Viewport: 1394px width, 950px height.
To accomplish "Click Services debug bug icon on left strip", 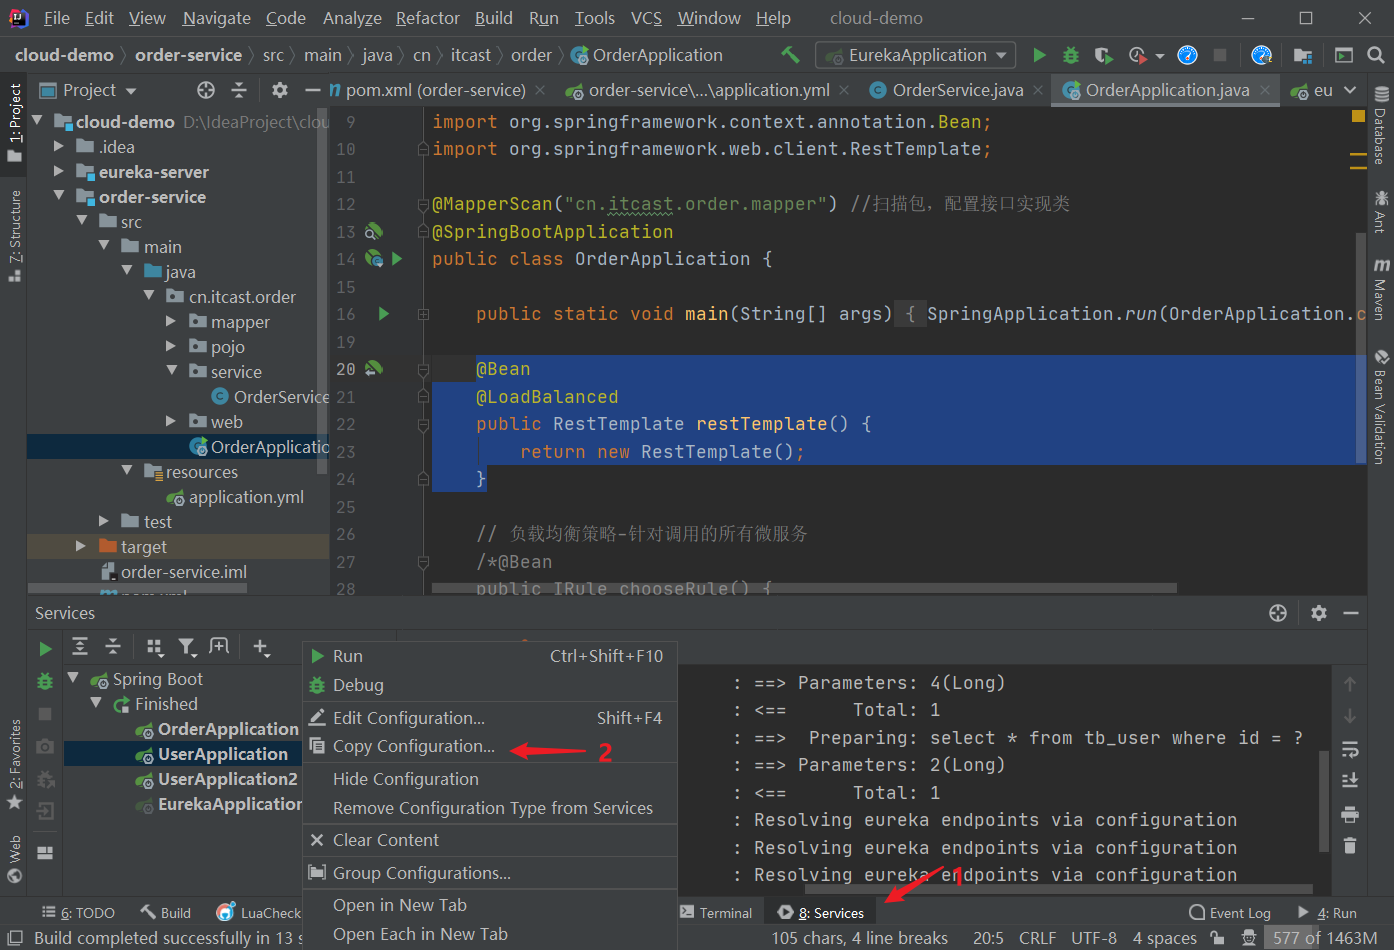I will 45,682.
